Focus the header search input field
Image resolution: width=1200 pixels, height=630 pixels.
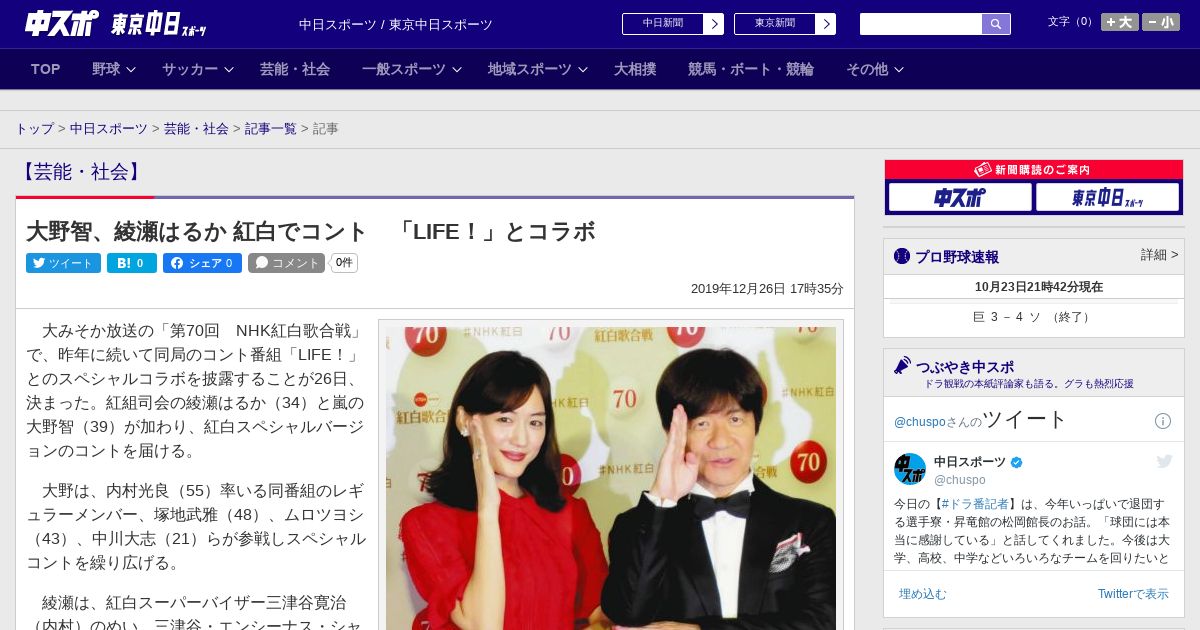[x=921, y=24]
